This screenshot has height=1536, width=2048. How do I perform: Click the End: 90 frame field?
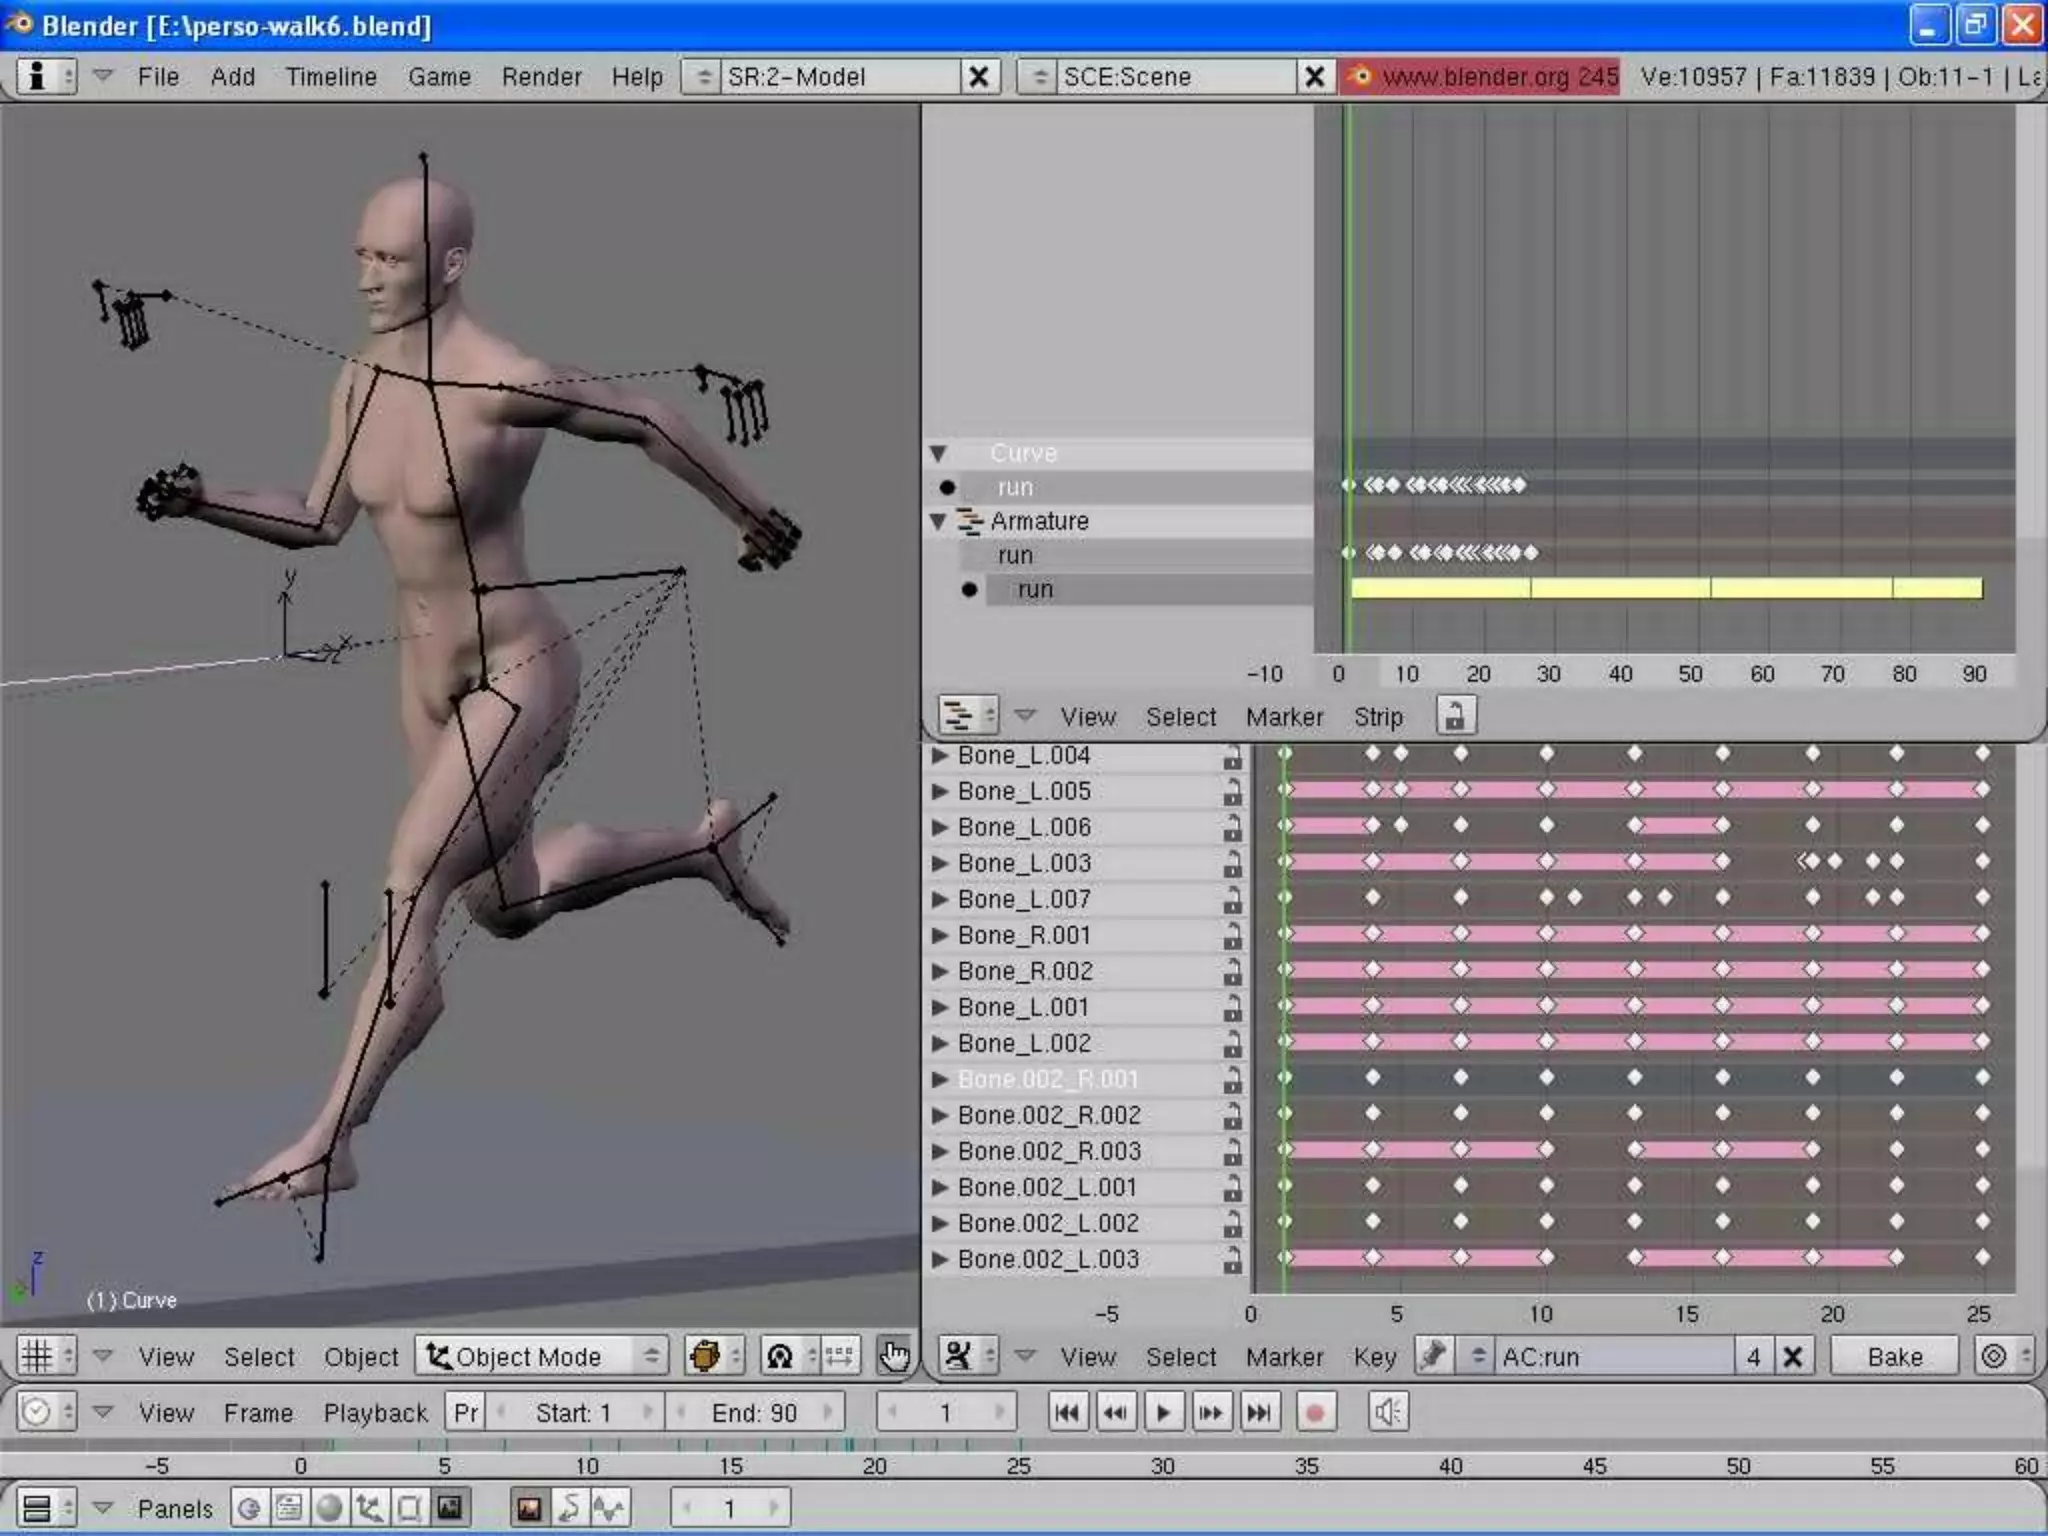pyautogui.click(x=754, y=1413)
